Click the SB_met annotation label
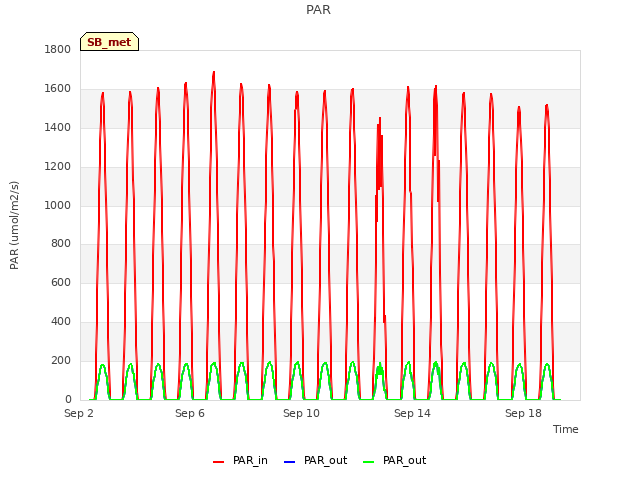This screenshot has width=640, height=480. pyautogui.click(x=109, y=42)
